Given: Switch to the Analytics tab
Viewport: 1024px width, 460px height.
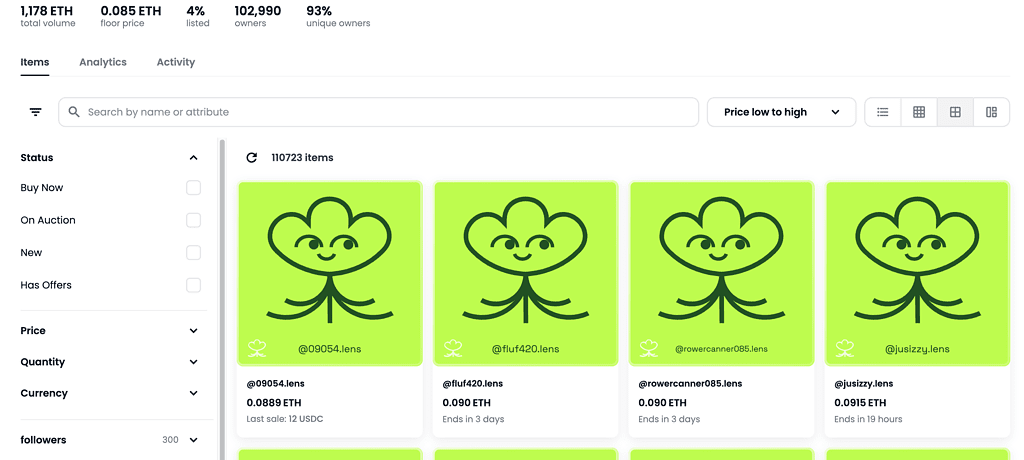Looking at the screenshot, I should click(x=103, y=62).
